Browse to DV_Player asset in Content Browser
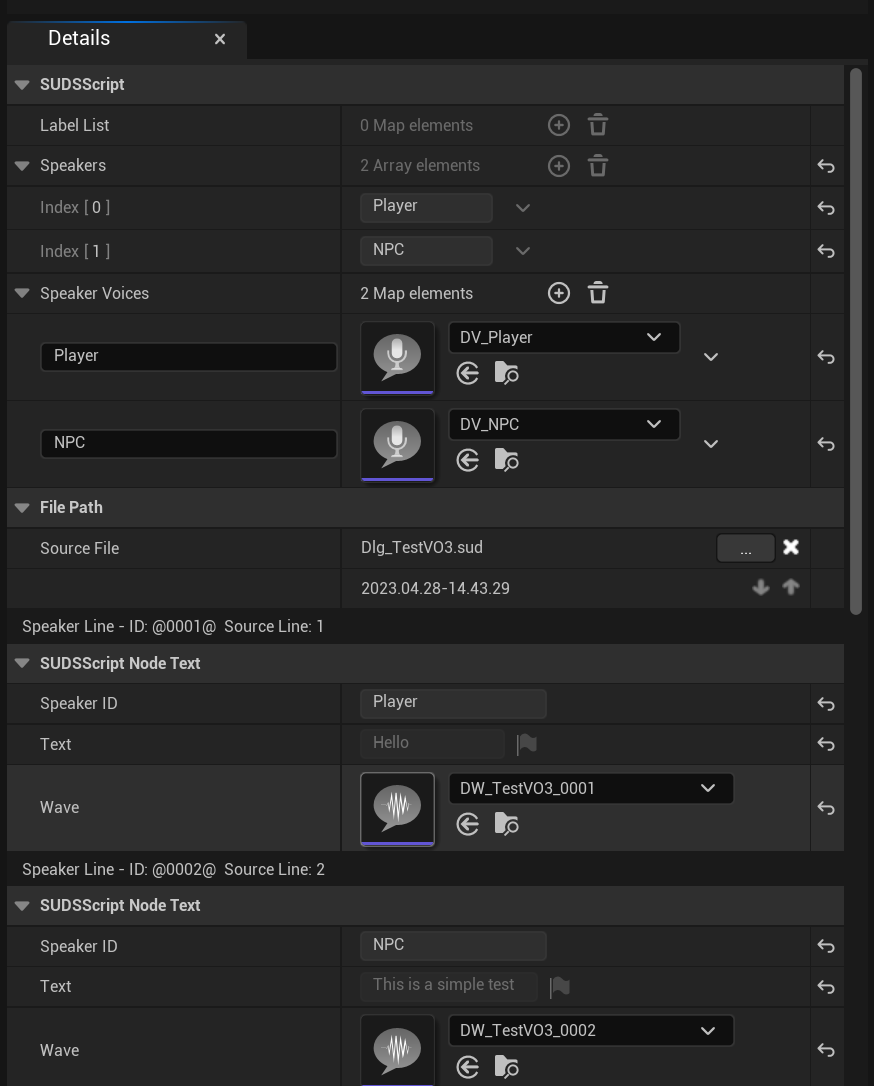The width and height of the screenshot is (874, 1086). (x=506, y=373)
